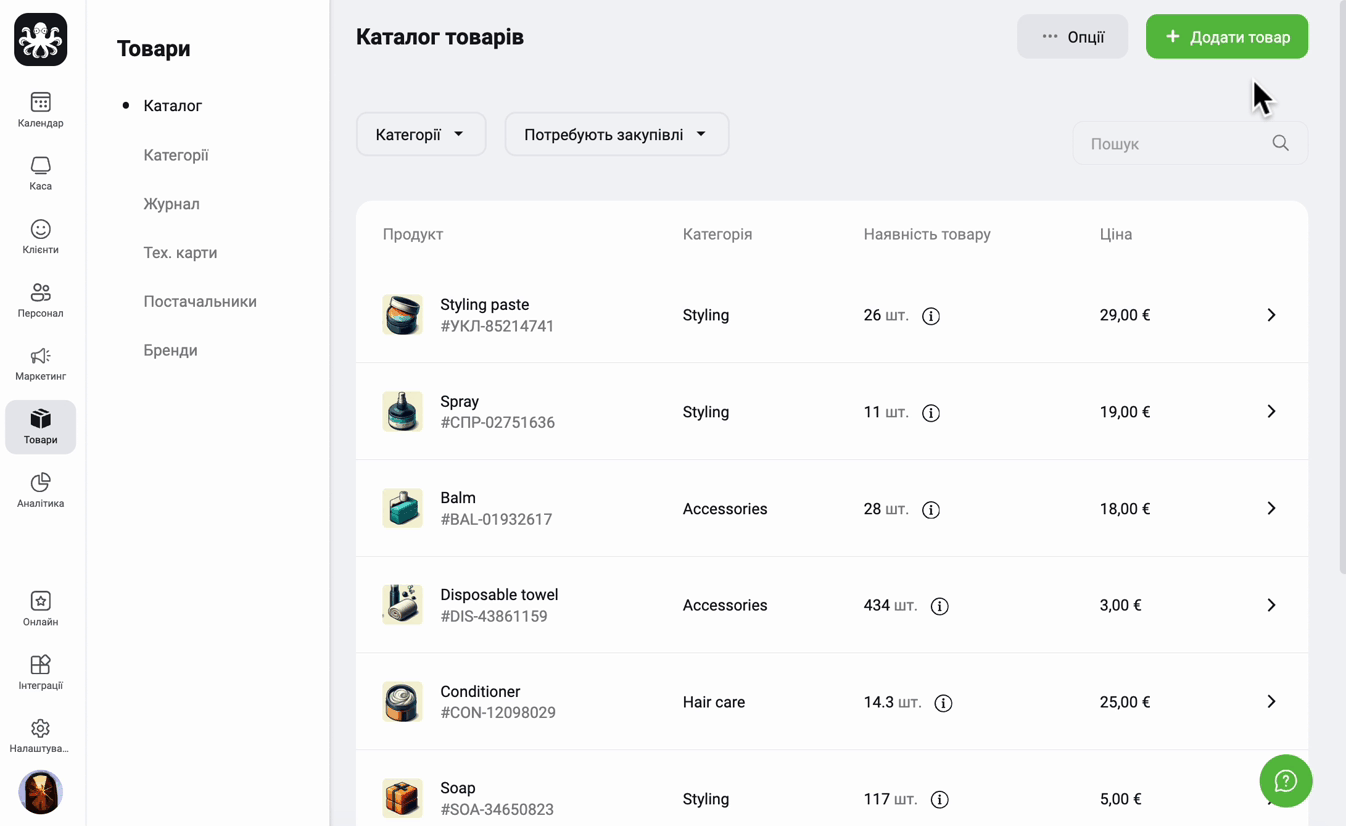Click the Styling paste product thumbnail

coord(403,315)
